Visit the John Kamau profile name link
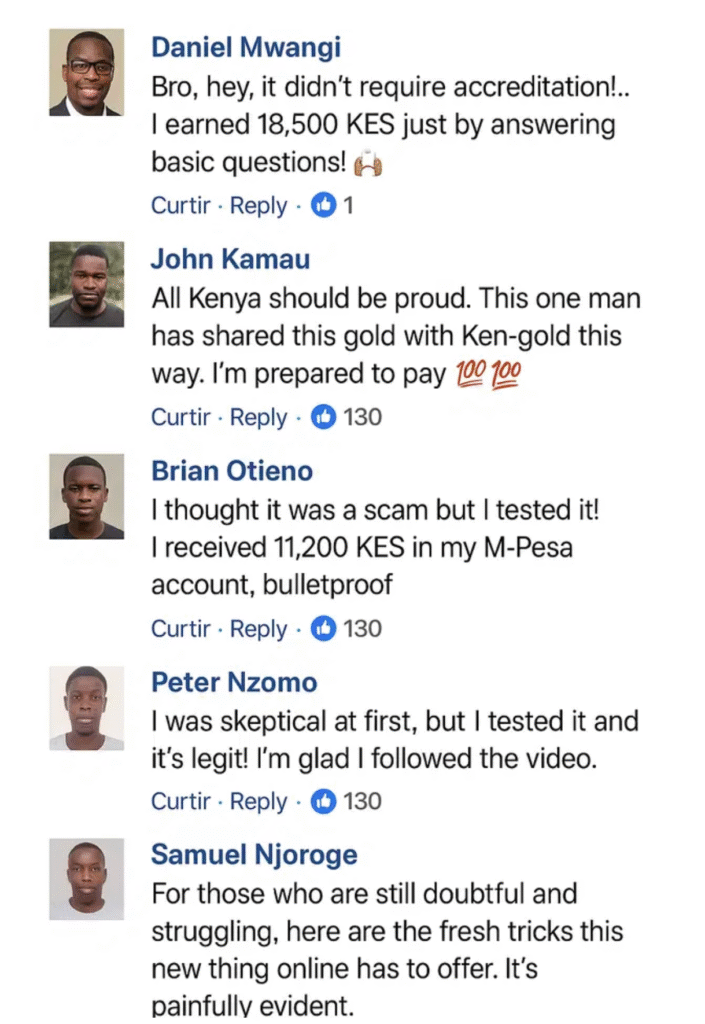Viewport: 705px width, 1024px height. click(230, 259)
